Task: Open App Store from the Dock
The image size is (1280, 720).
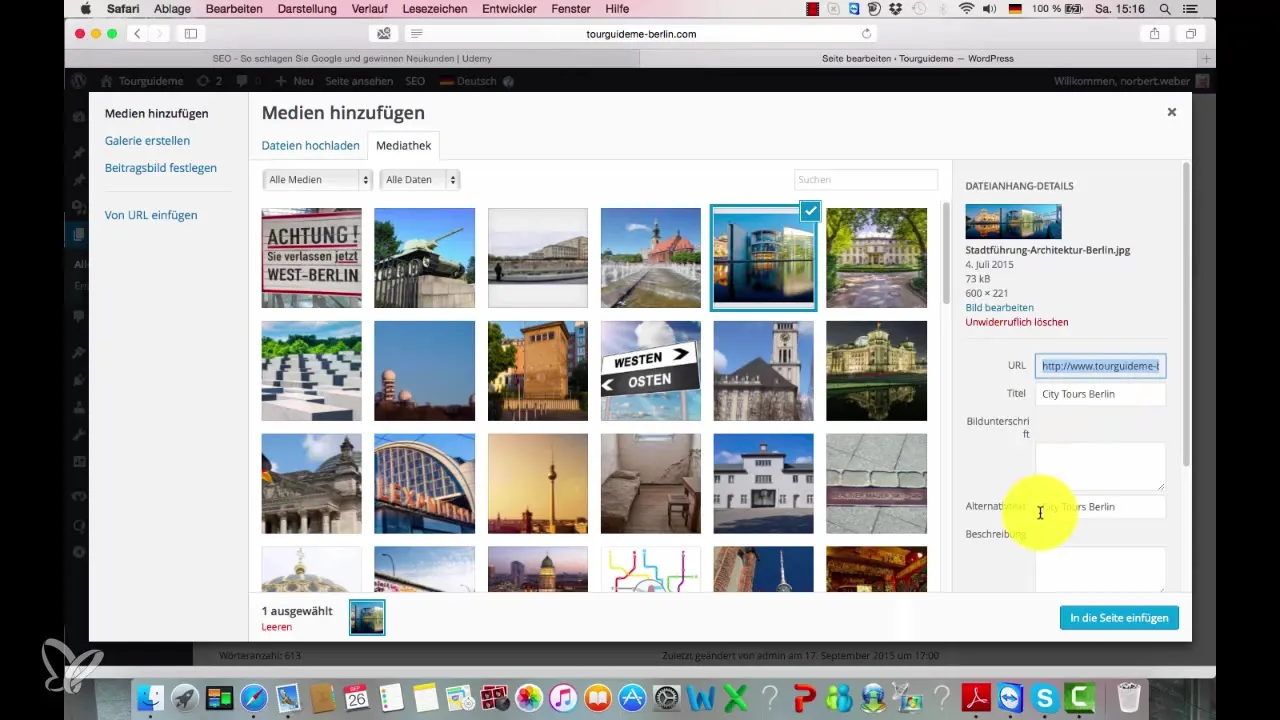Action: coord(632,697)
